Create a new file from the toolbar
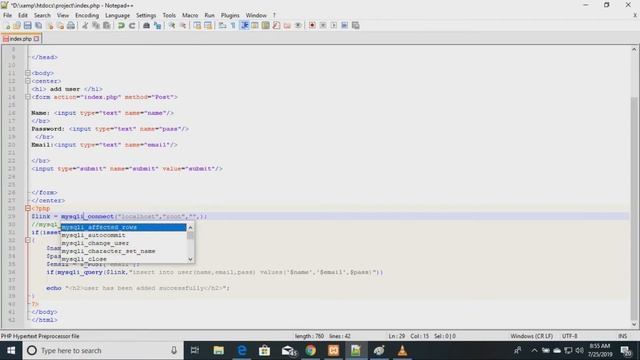The image size is (640, 360). point(7,26)
